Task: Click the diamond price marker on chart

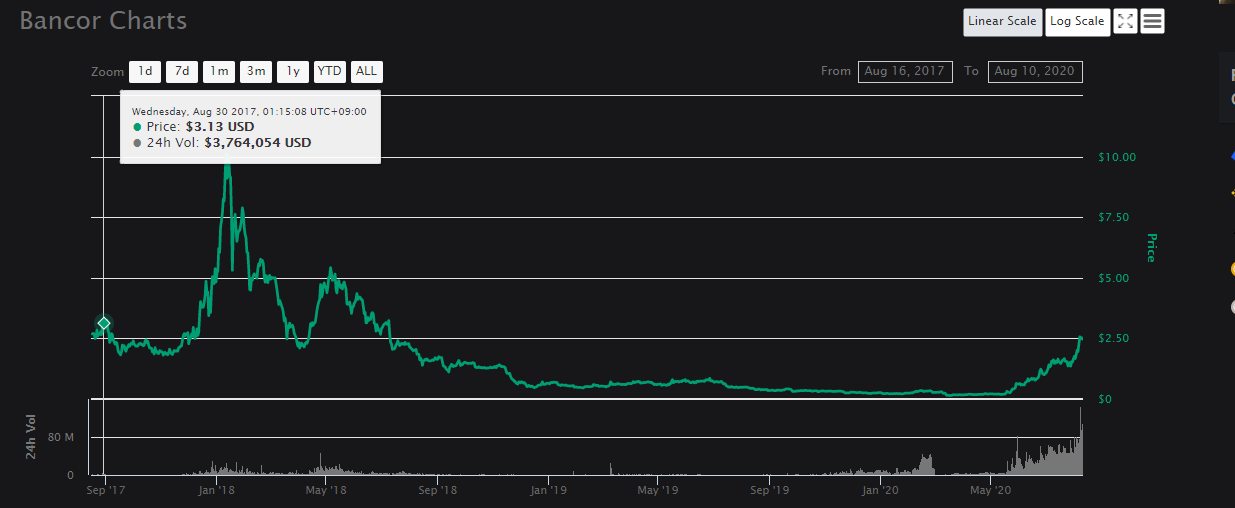Action: coord(103,323)
